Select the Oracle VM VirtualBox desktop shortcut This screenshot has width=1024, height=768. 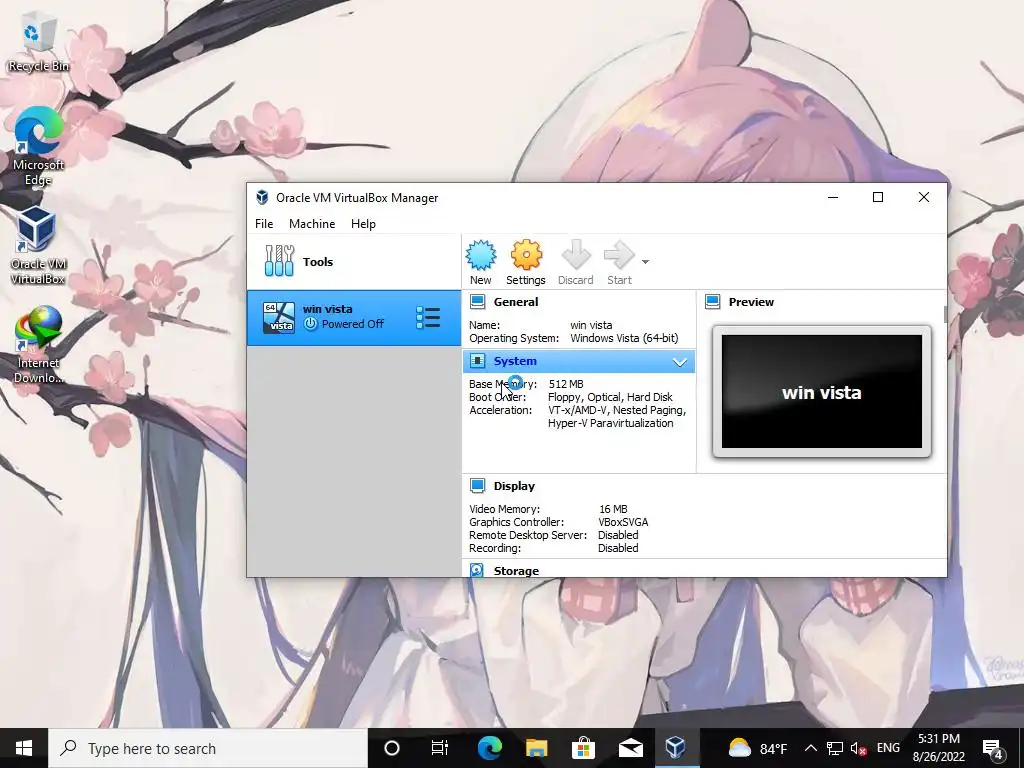38,246
